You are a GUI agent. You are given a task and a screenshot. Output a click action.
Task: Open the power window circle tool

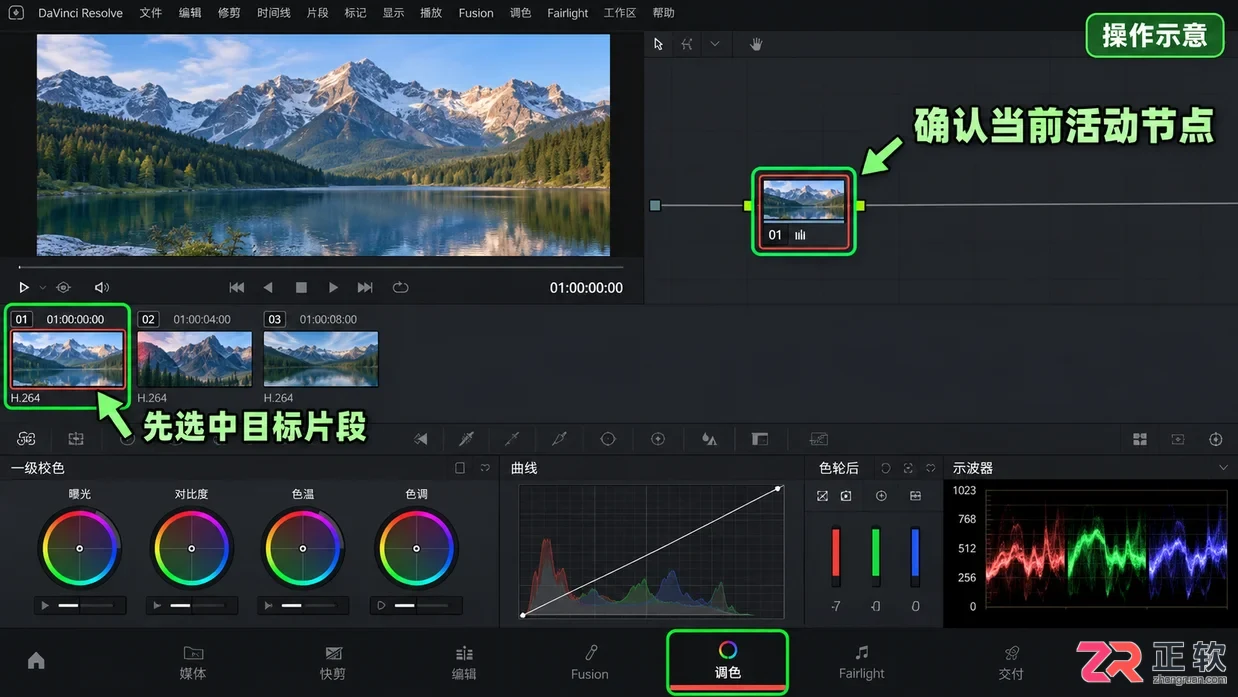(x=608, y=439)
